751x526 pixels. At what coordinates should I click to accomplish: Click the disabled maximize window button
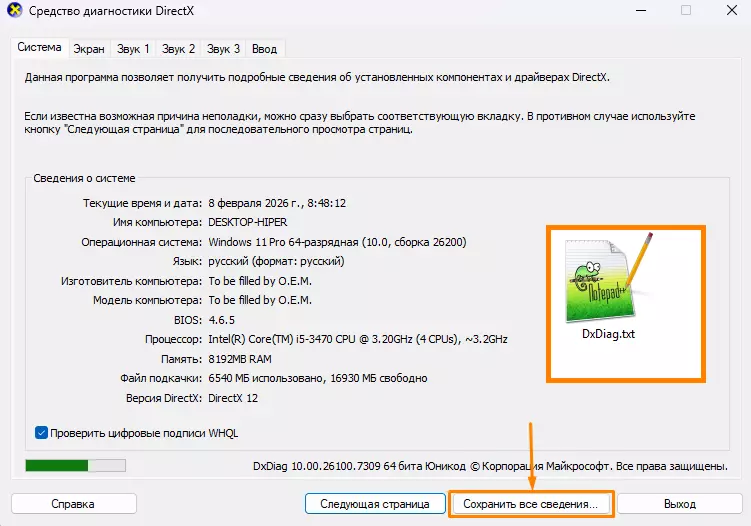pos(686,10)
